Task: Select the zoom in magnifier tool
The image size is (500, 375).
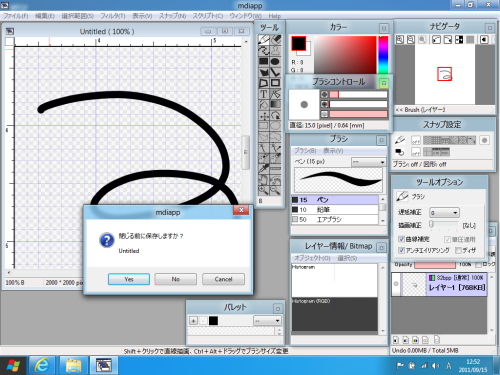Action: coord(264,191)
